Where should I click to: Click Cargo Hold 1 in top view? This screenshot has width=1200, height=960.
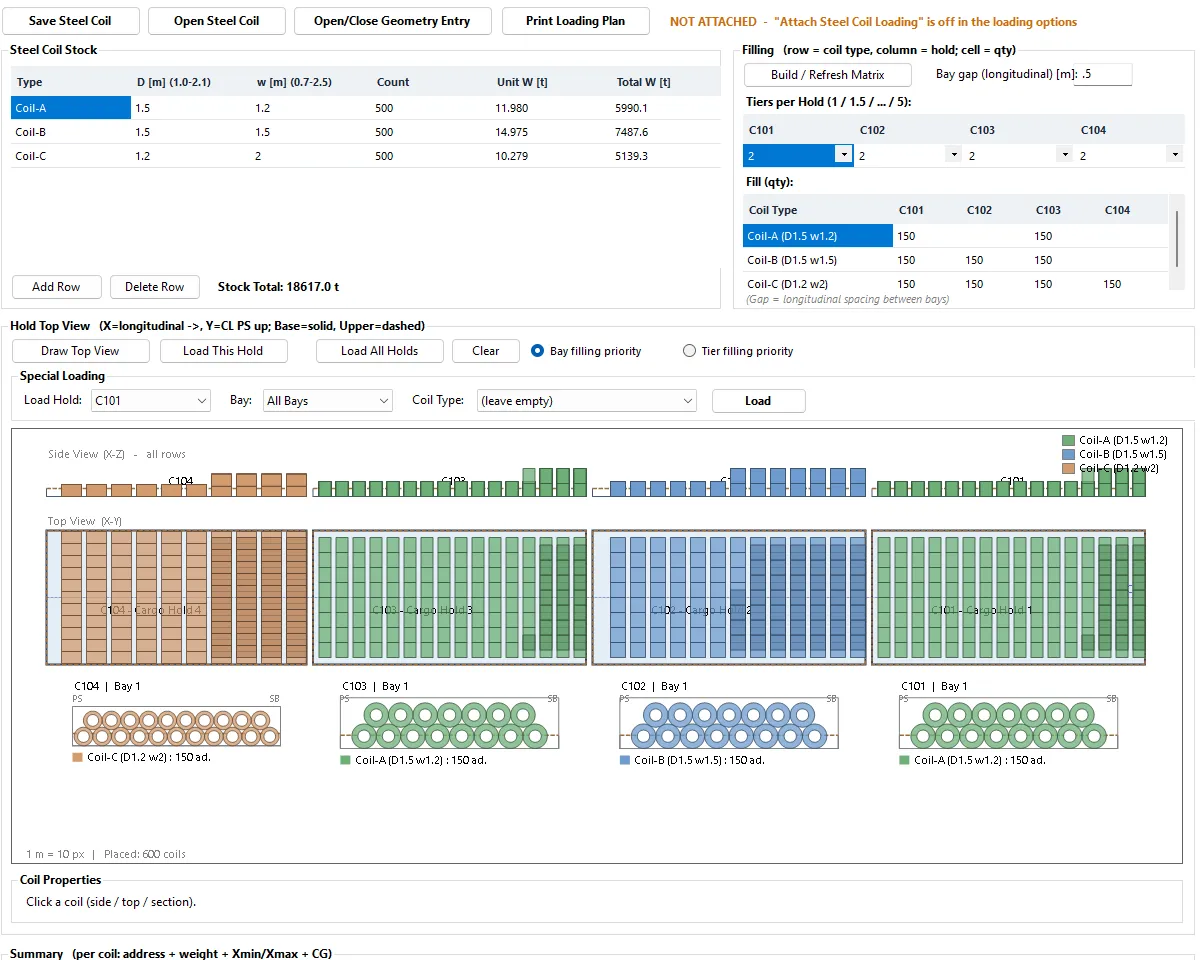(1008, 597)
